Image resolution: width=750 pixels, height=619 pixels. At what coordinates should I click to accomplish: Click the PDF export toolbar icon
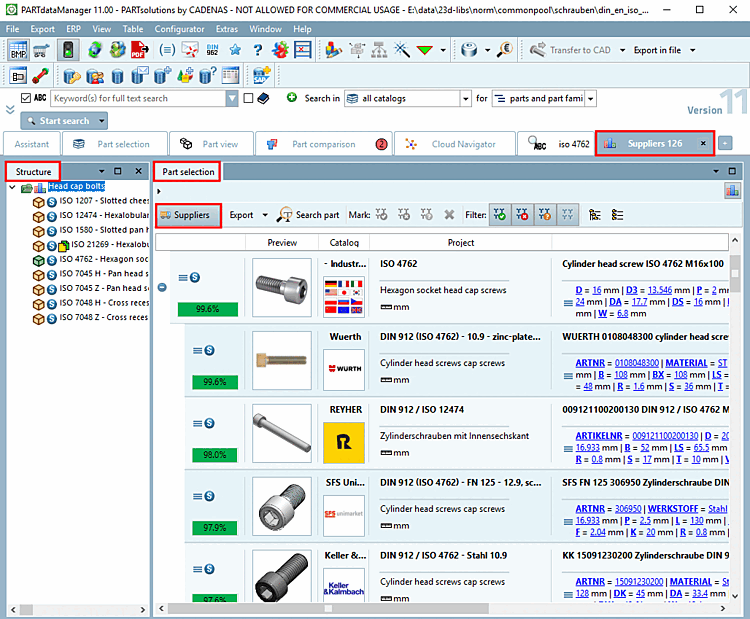[x=140, y=49]
